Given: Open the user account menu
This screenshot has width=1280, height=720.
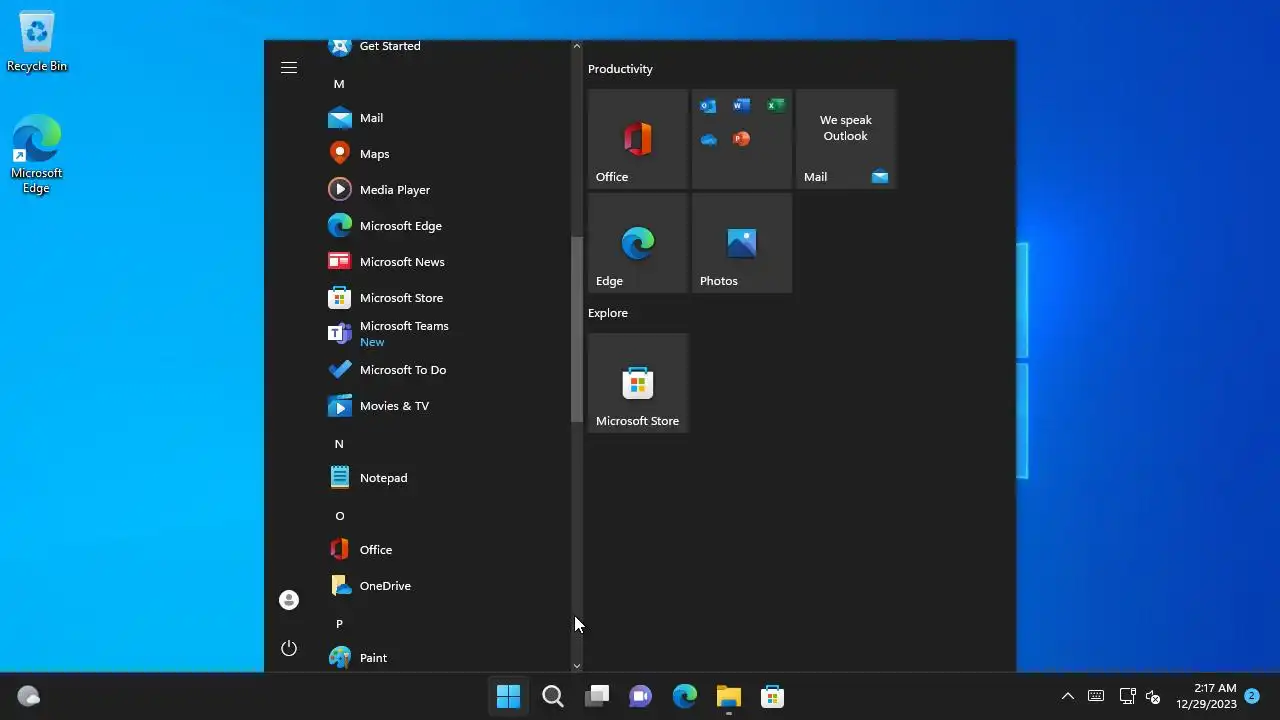Looking at the screenshot, I should tap(289, 600).
